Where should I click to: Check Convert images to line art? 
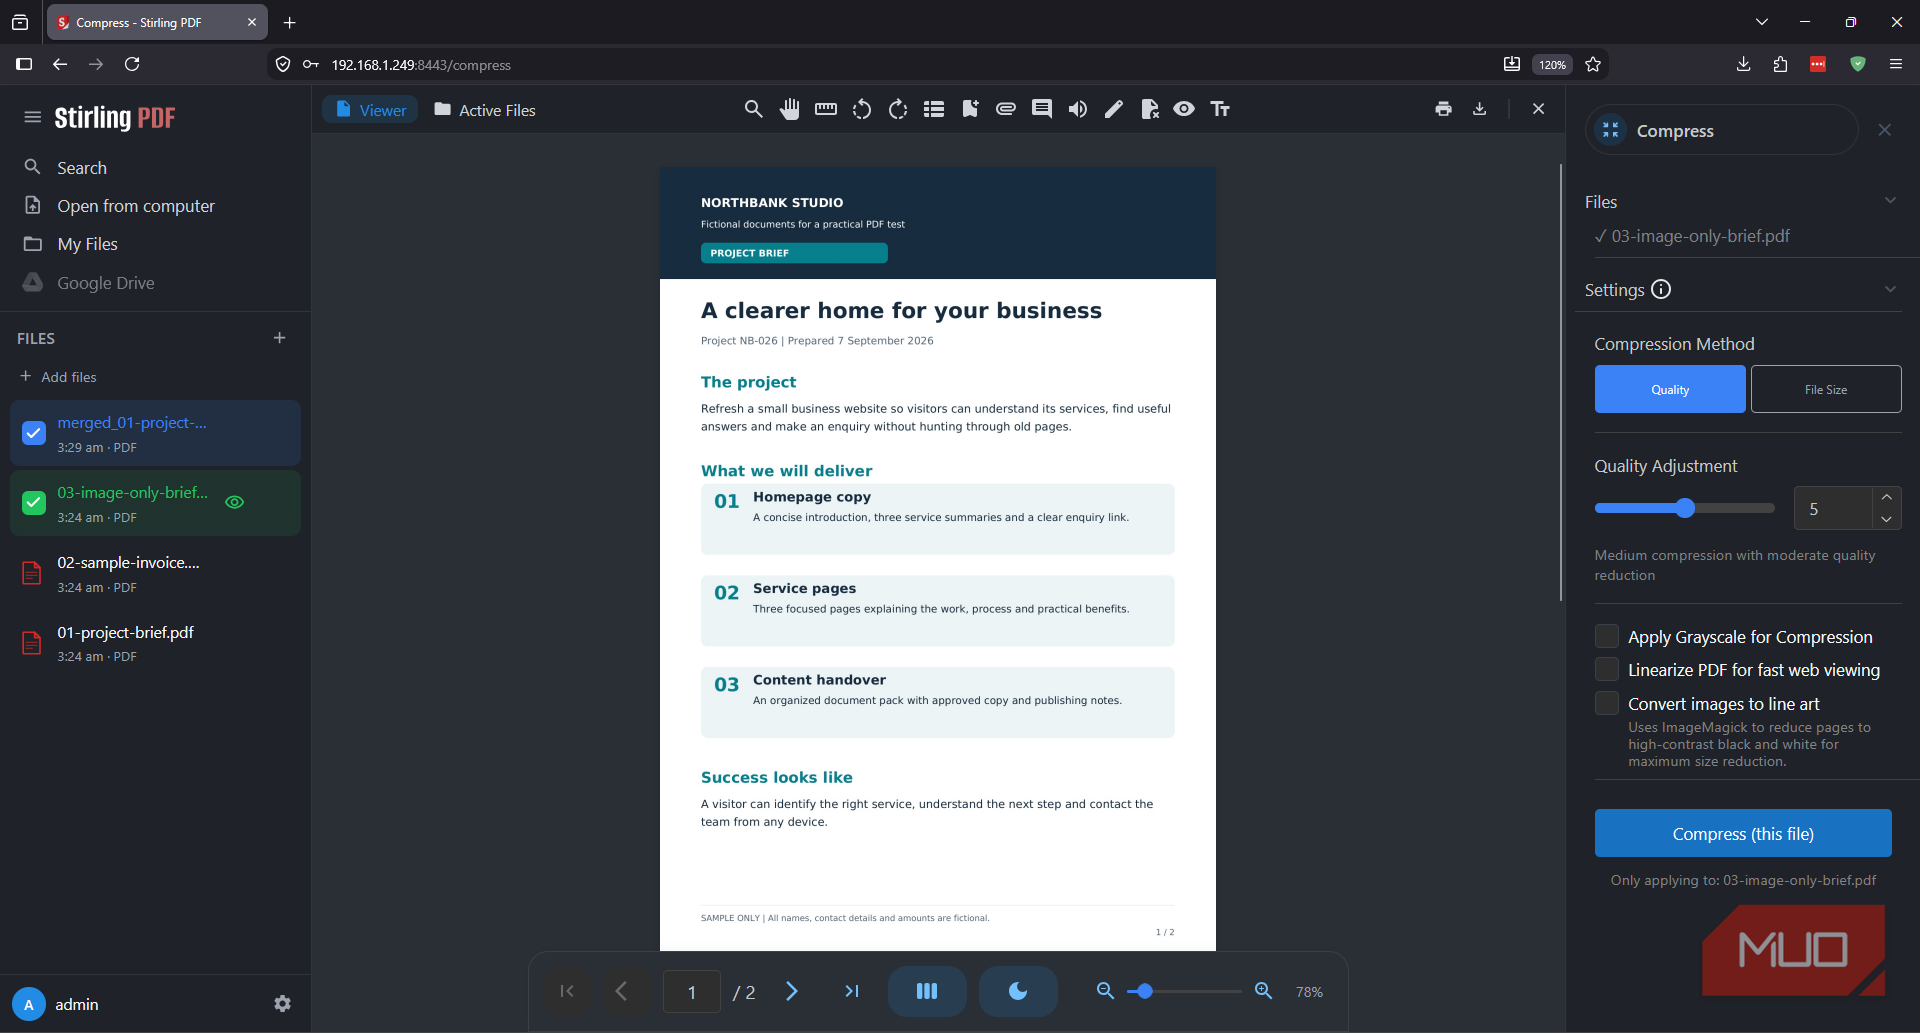1607,703
